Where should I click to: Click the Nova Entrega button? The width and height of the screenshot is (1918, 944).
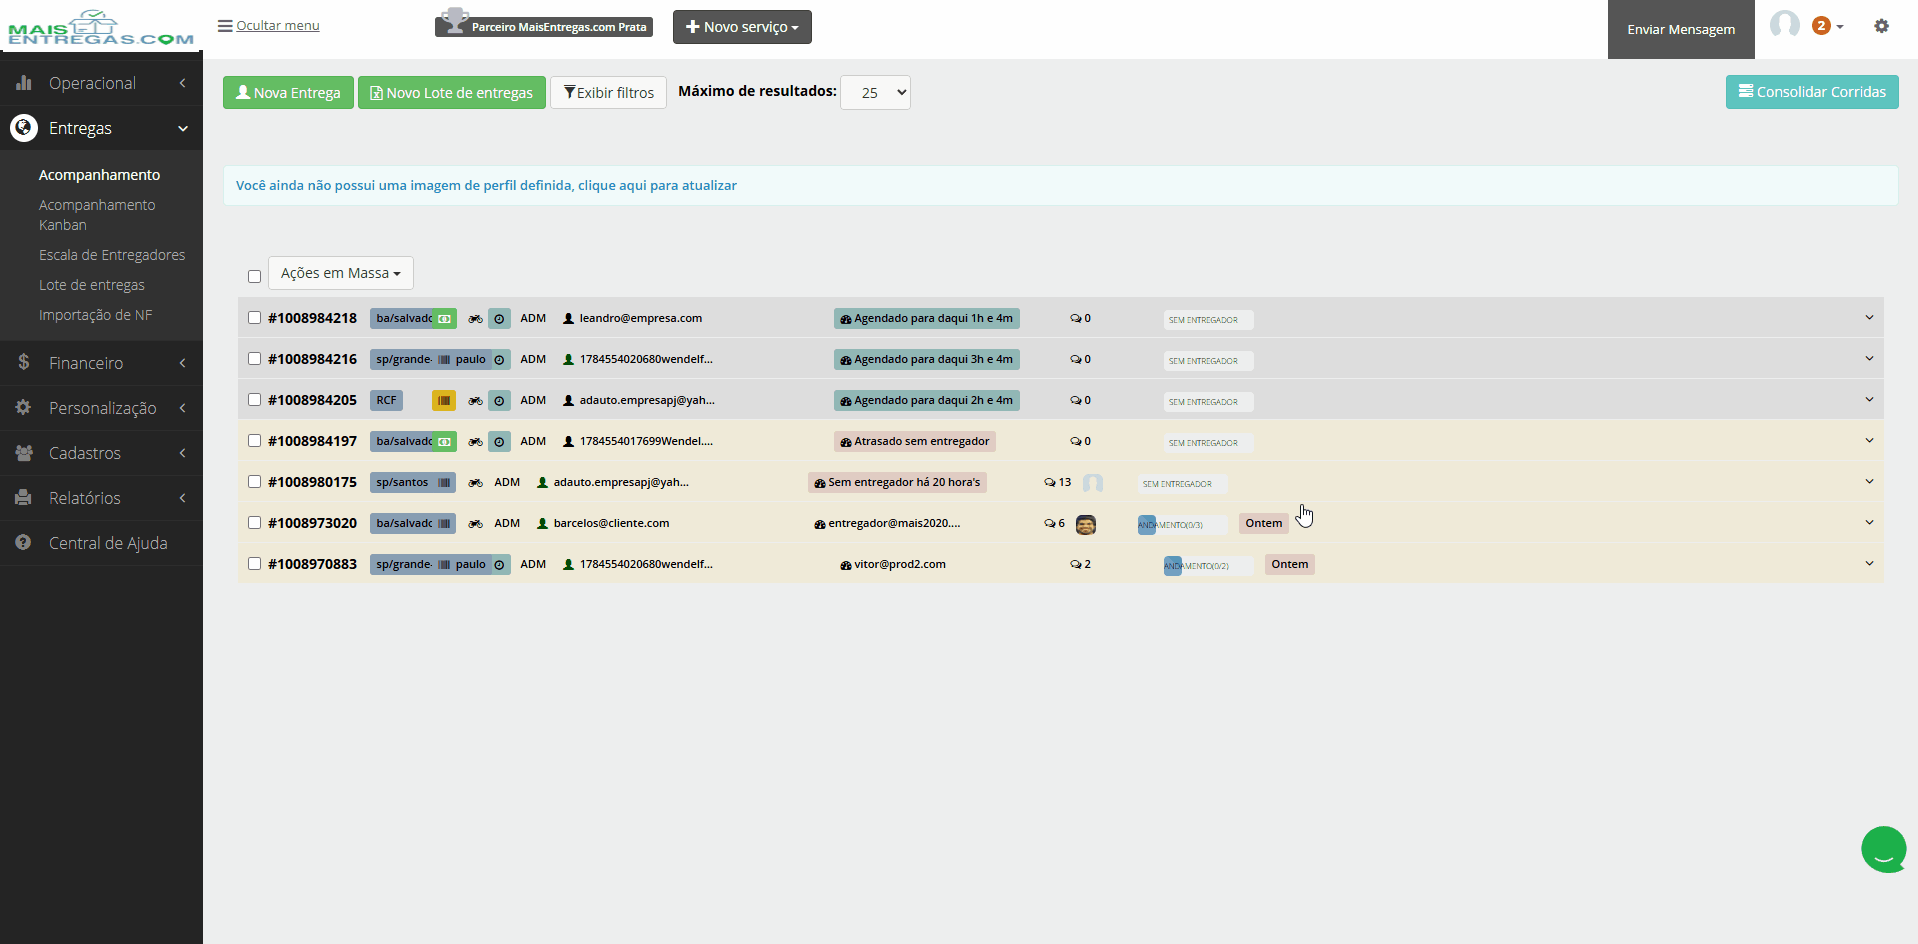pos(288,92)
